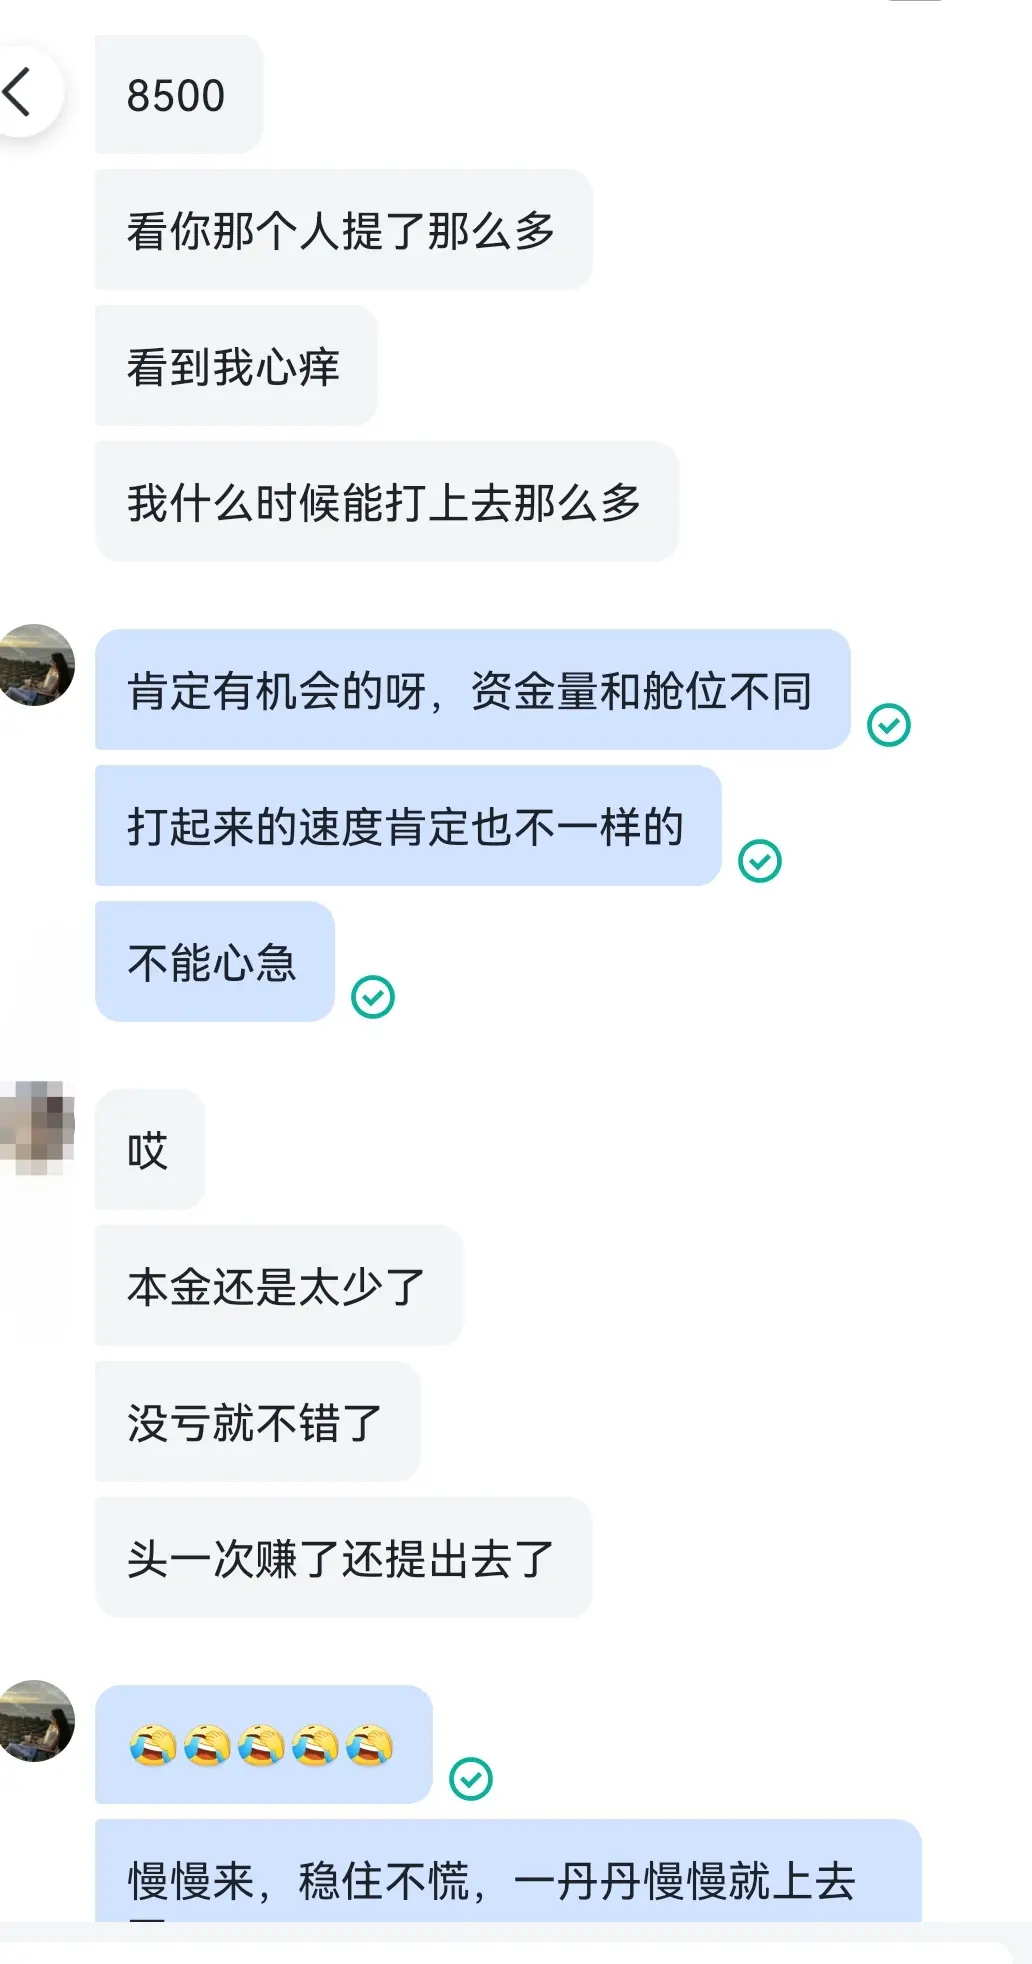Viewport: 1032px width, 1964px height.
Task: Click read checkmark beside 打起来的速度 message
Action: tap(759, 861)
